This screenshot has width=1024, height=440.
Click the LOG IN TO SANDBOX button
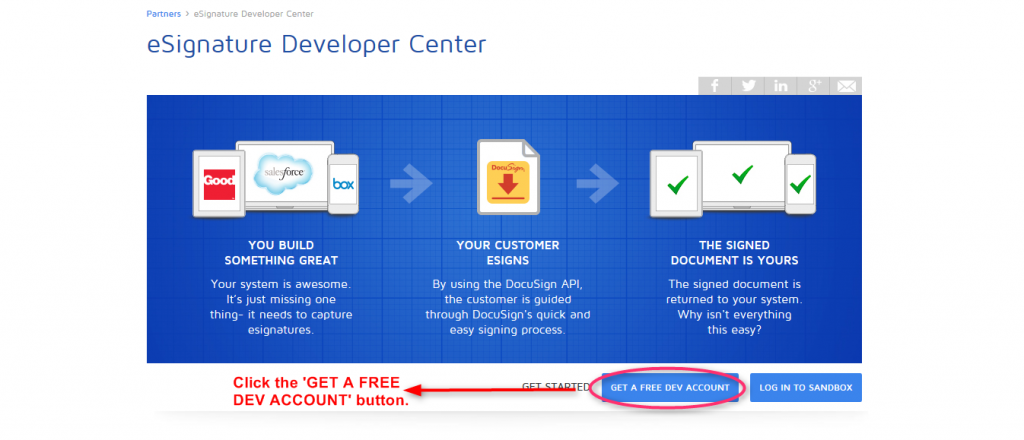[x=806, y=388]
